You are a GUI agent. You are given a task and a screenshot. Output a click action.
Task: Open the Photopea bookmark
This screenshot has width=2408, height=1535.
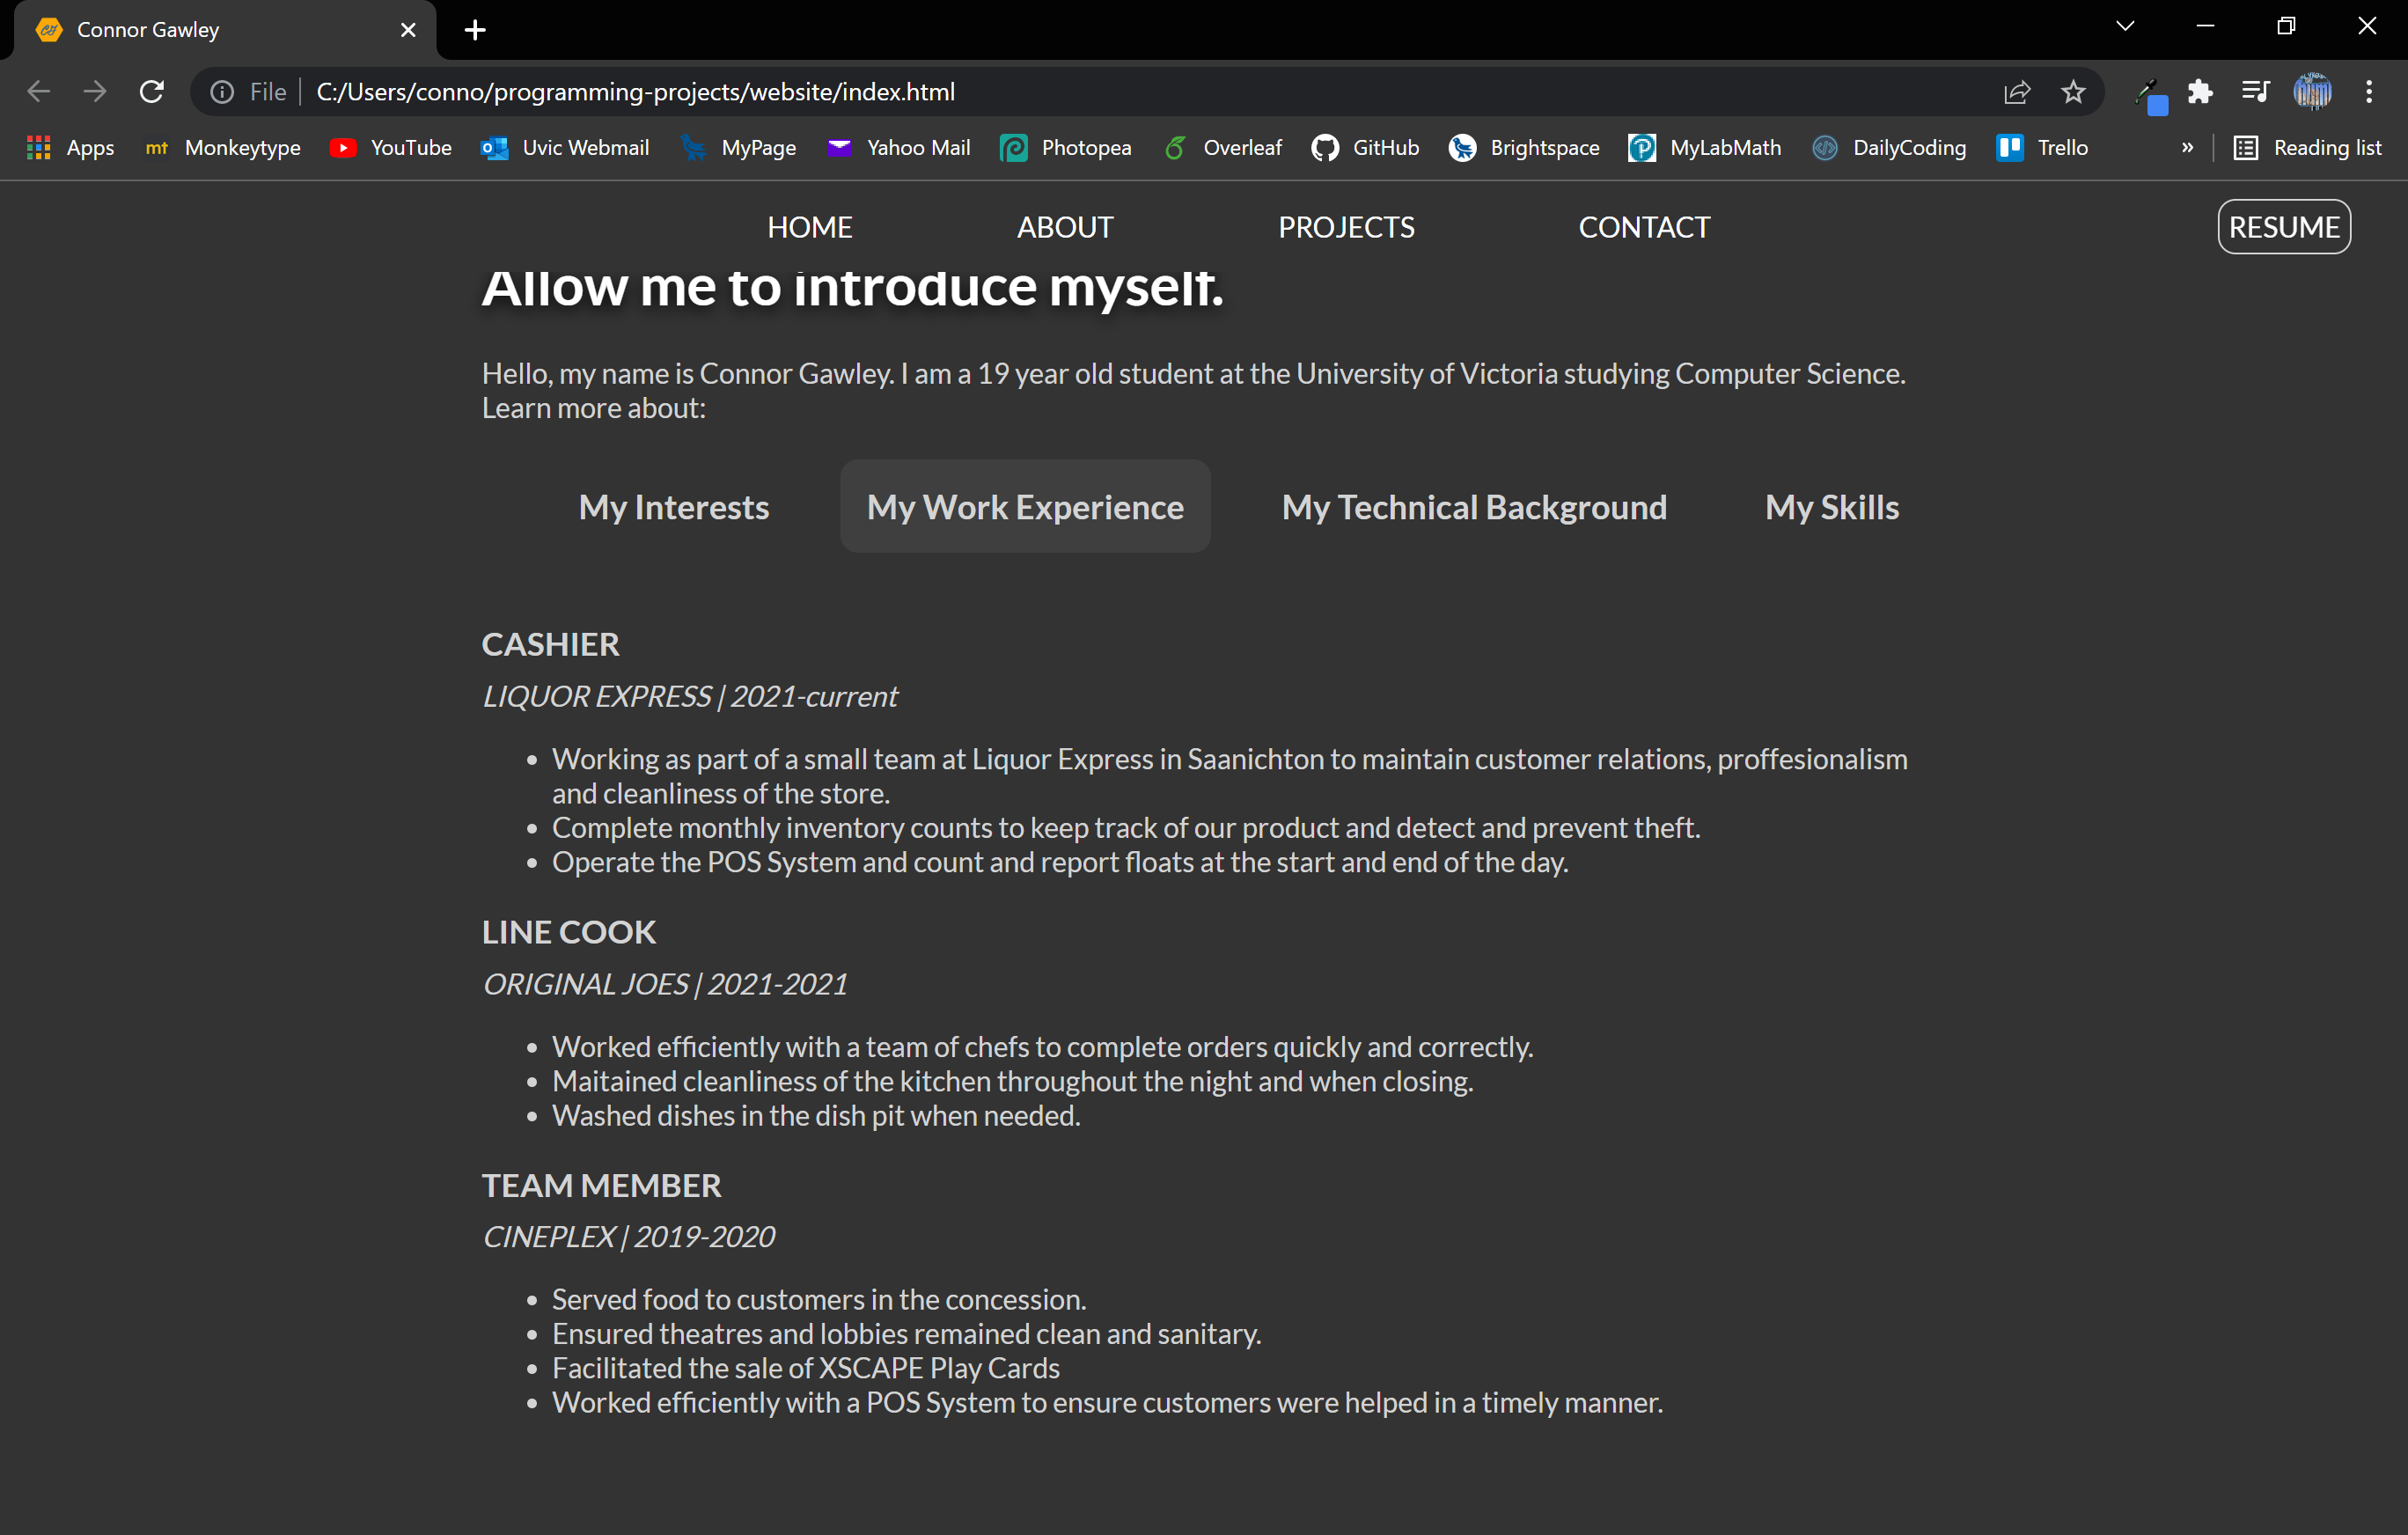click(x=1066, y=148)
